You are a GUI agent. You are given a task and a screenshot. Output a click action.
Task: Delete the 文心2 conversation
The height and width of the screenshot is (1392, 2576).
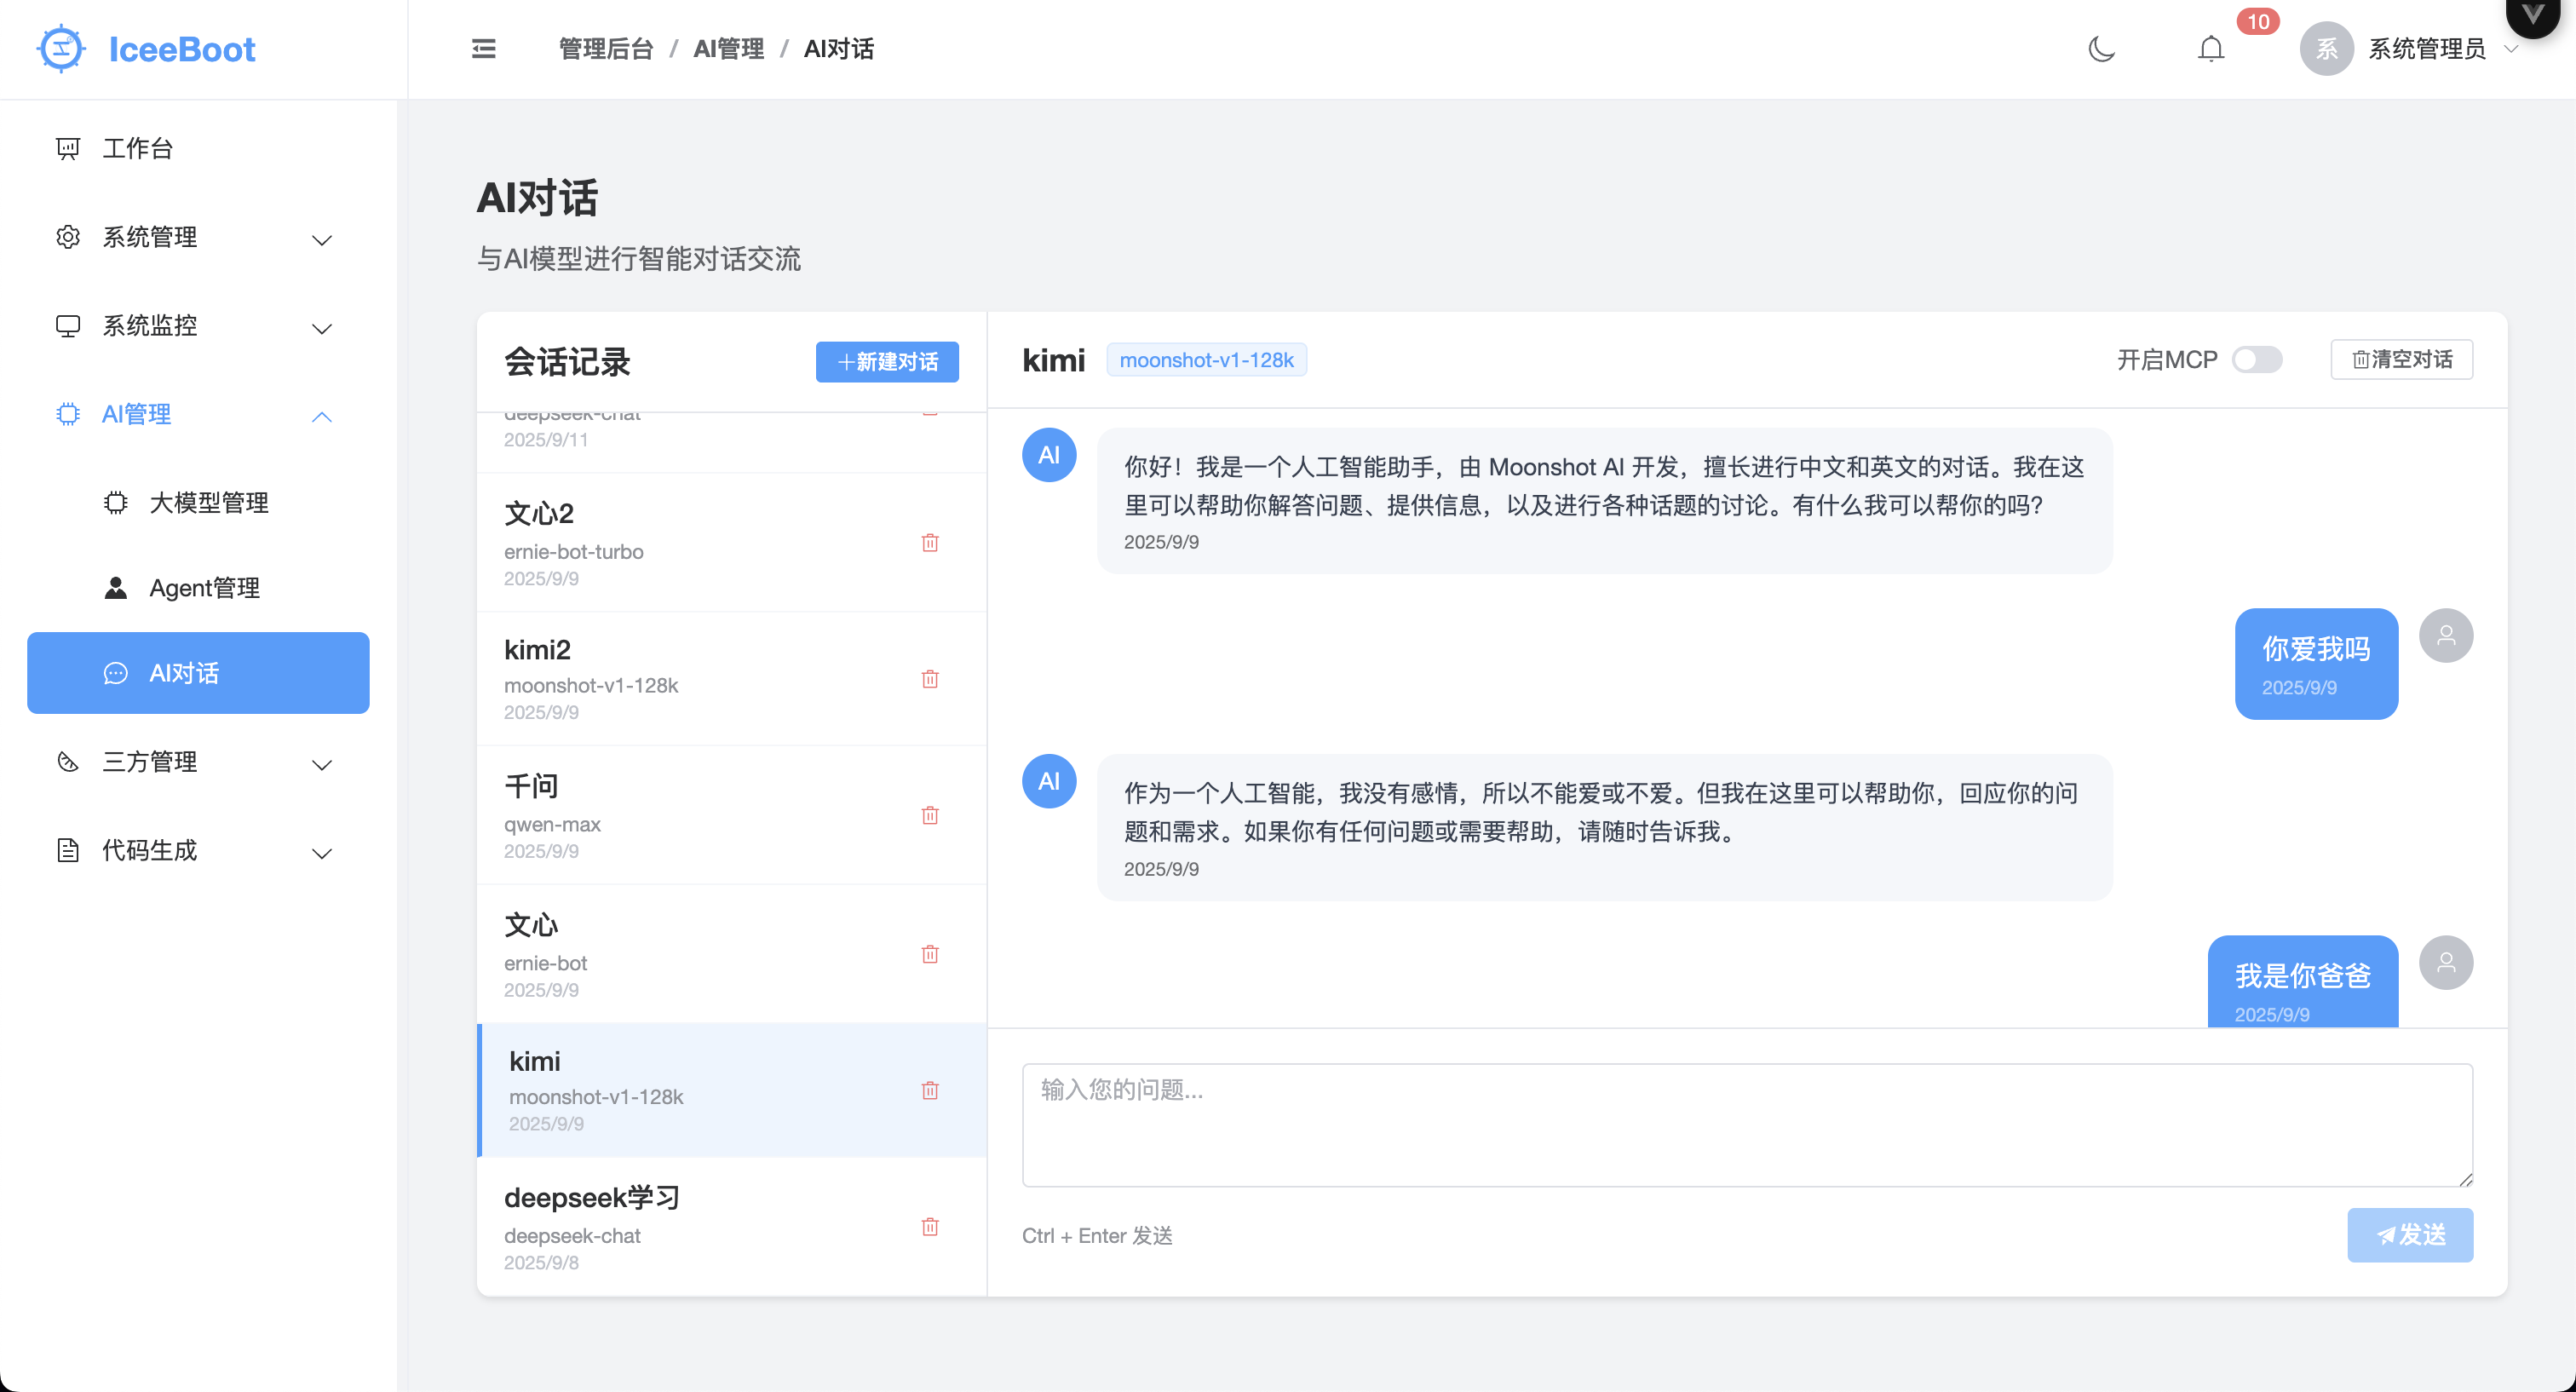pos(930,542)
